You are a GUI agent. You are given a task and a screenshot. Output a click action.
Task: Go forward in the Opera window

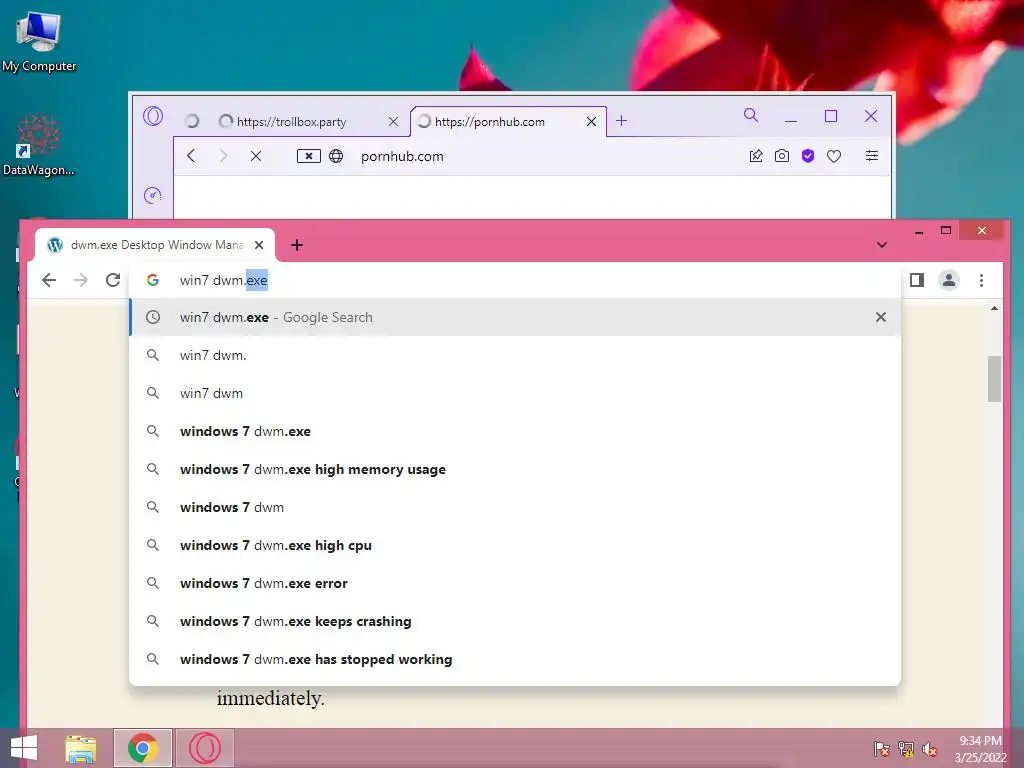223,156
